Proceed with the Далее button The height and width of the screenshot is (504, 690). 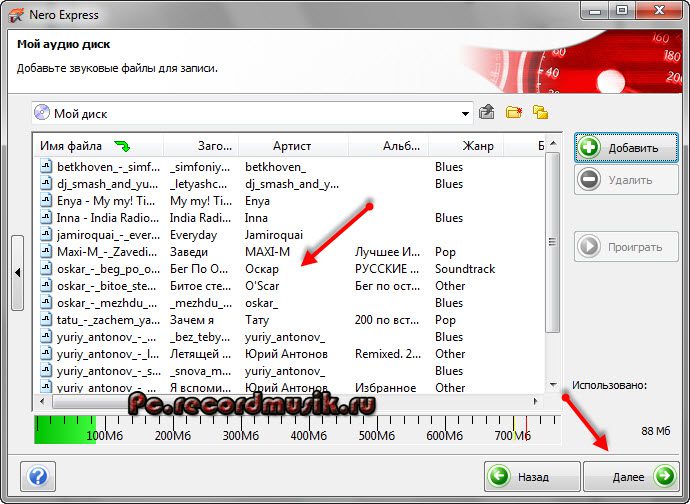(631, 476)
